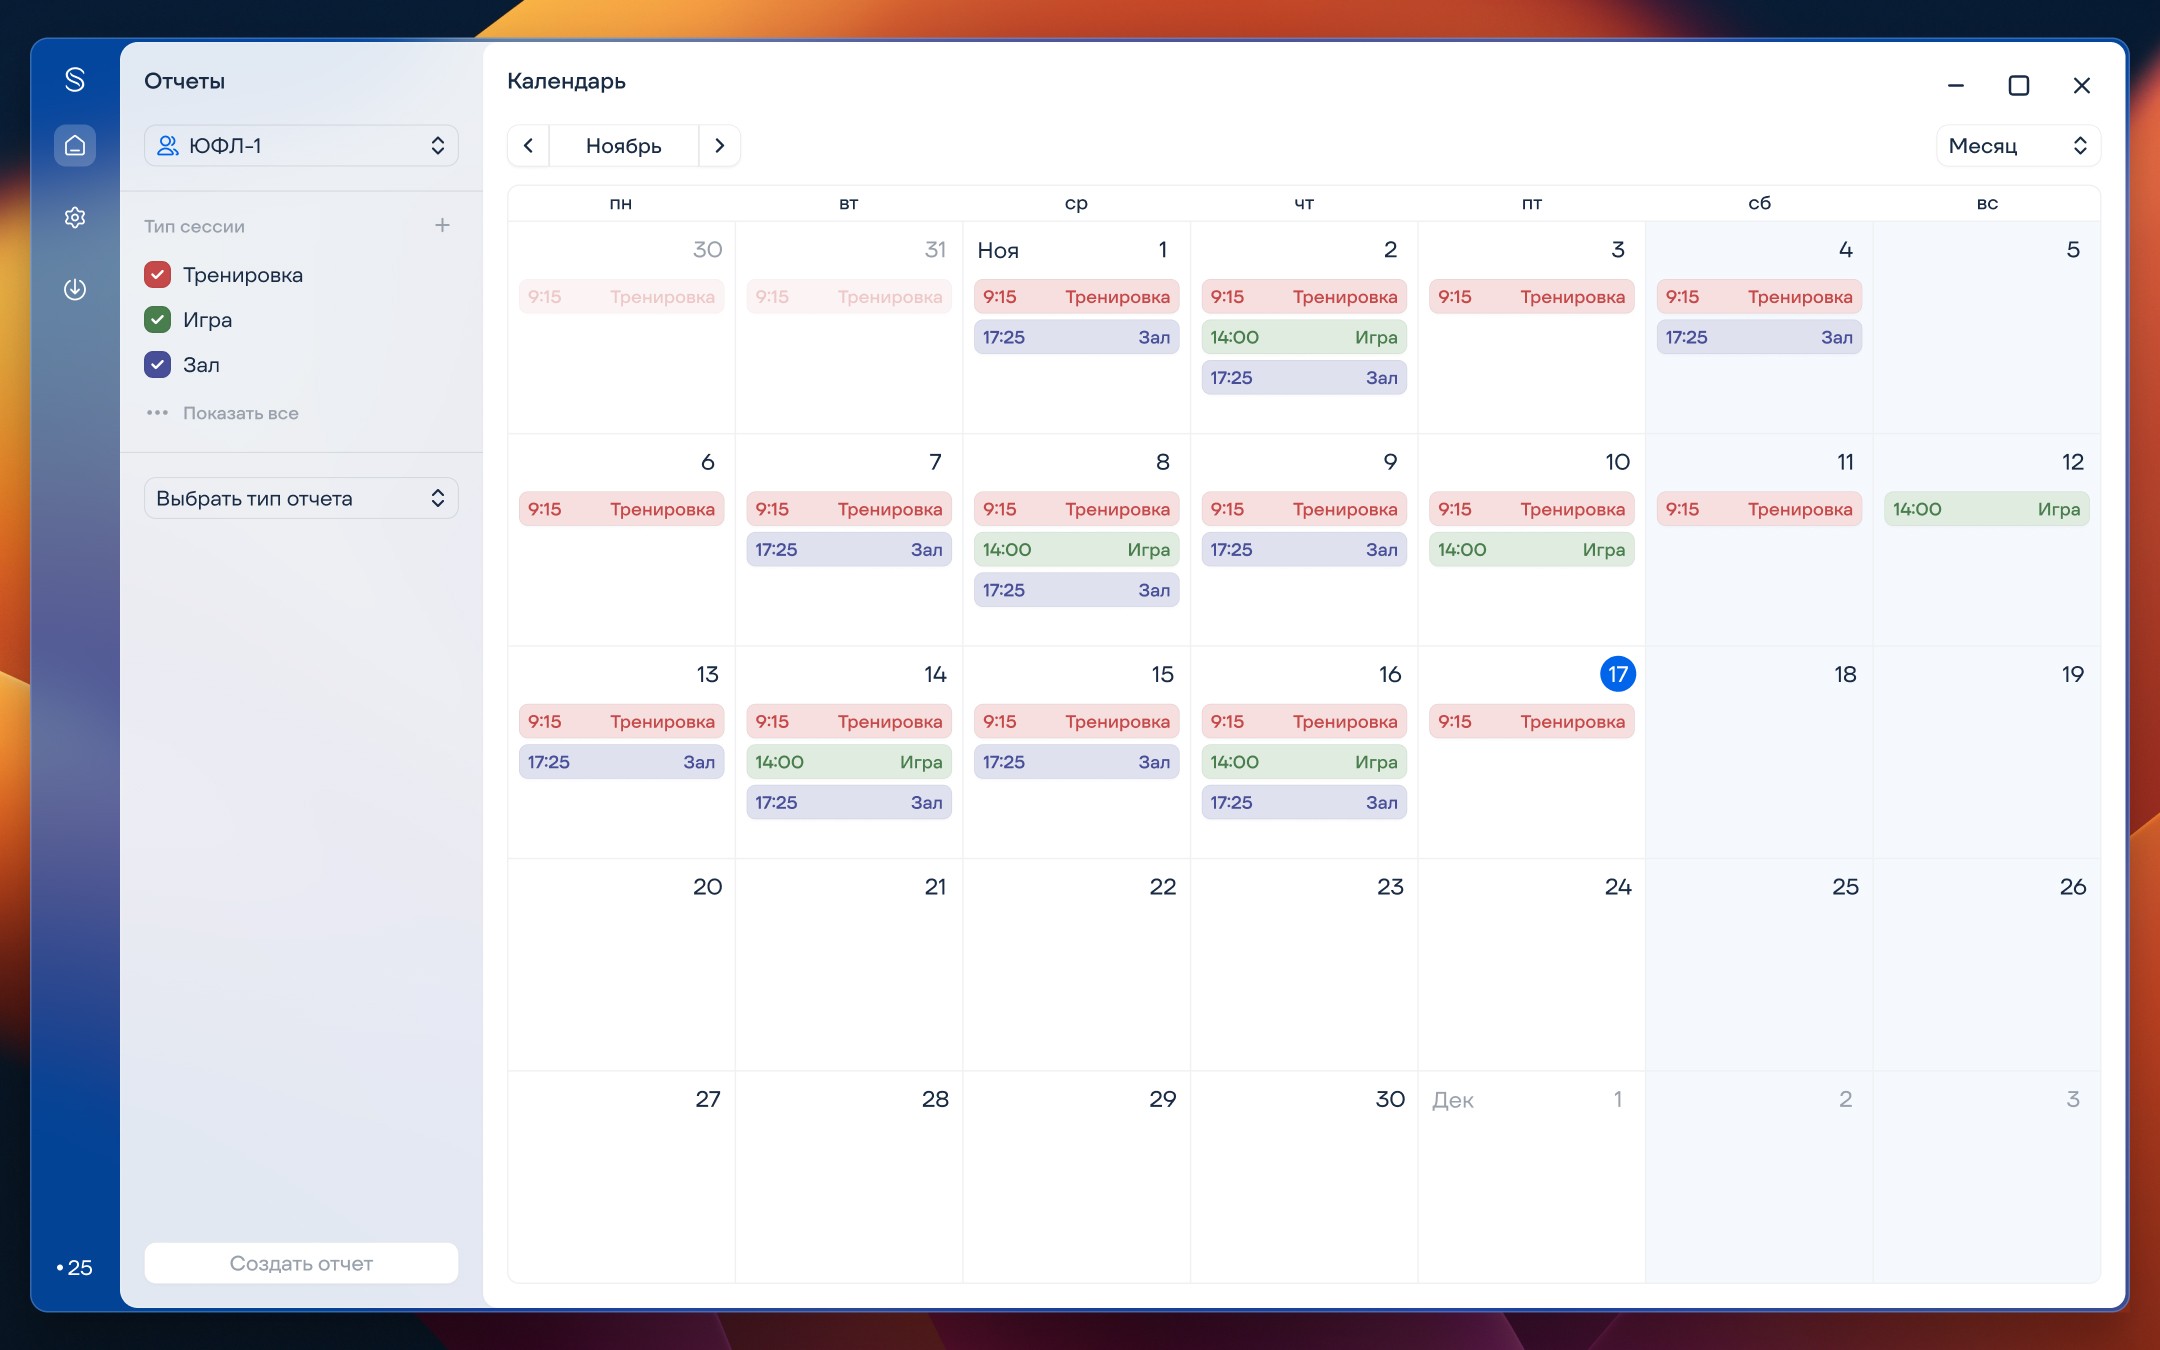Minimize the Календарь window
The image size is (2160, 1350).
click(1956, 86)
